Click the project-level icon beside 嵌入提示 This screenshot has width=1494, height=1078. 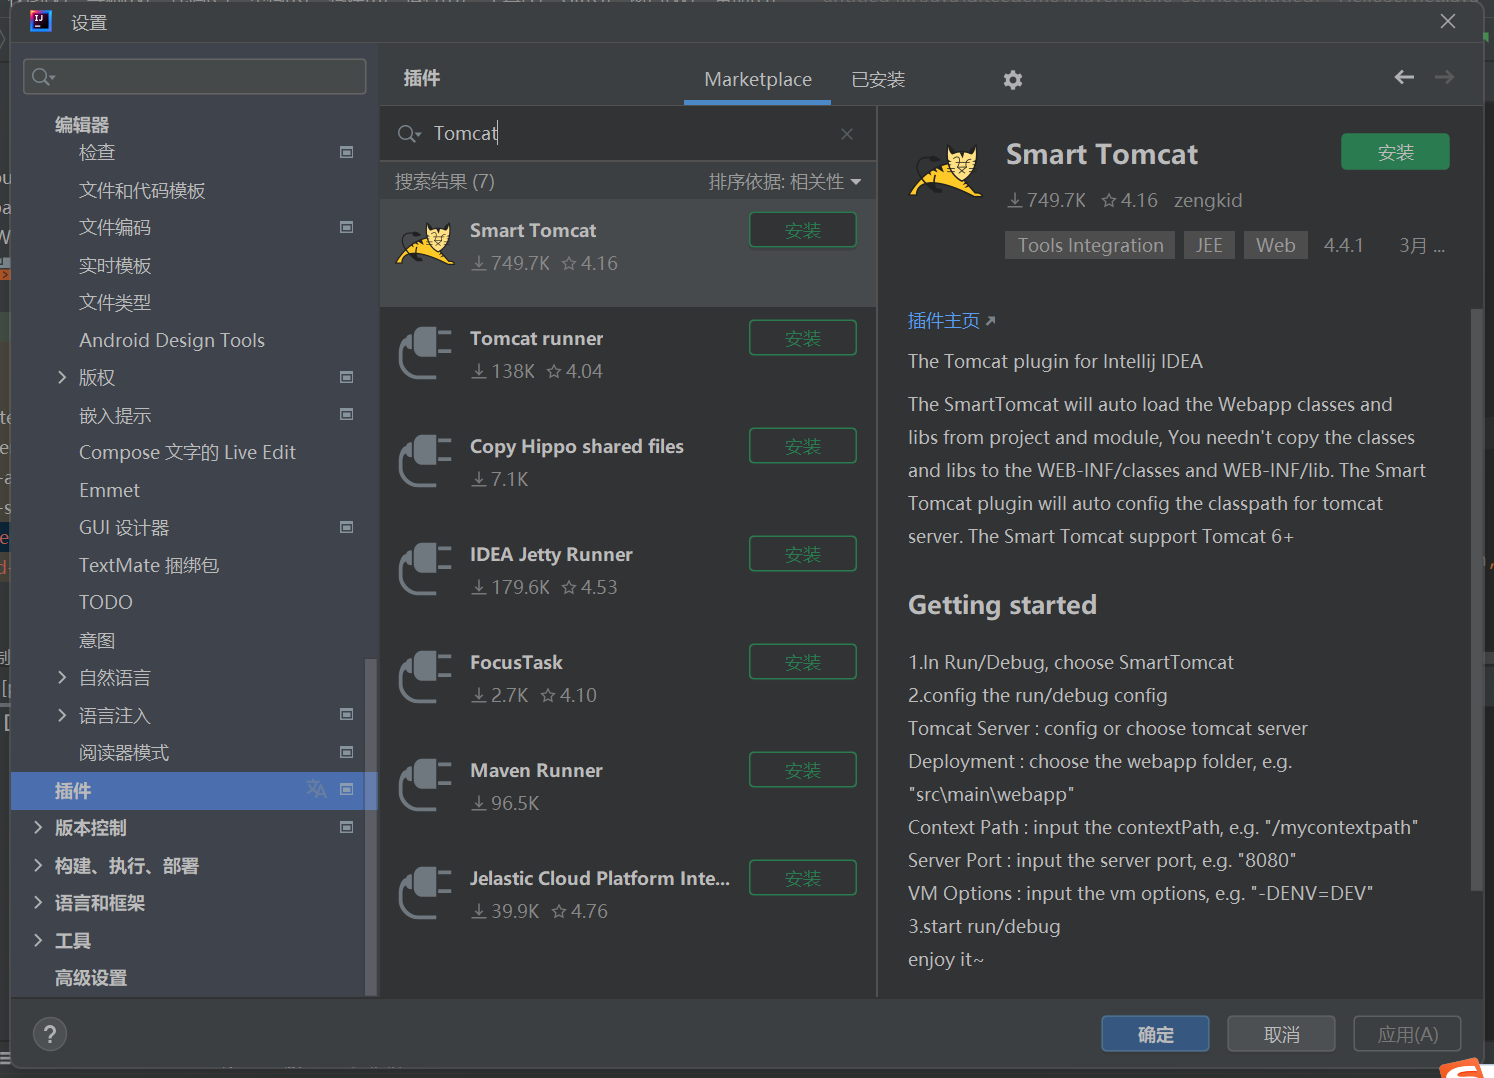347,414
